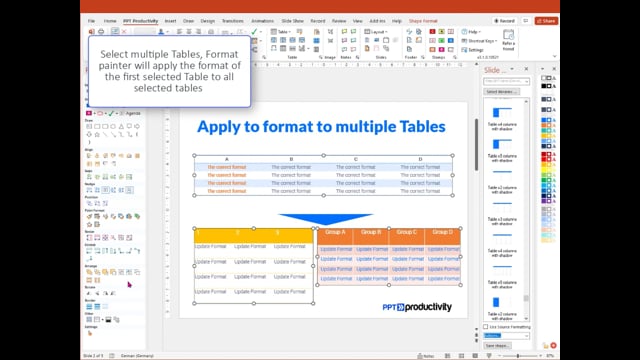The image size is (640, 360).
Task: Click the zoom in plus icon
Action: [x=541, y=356]
